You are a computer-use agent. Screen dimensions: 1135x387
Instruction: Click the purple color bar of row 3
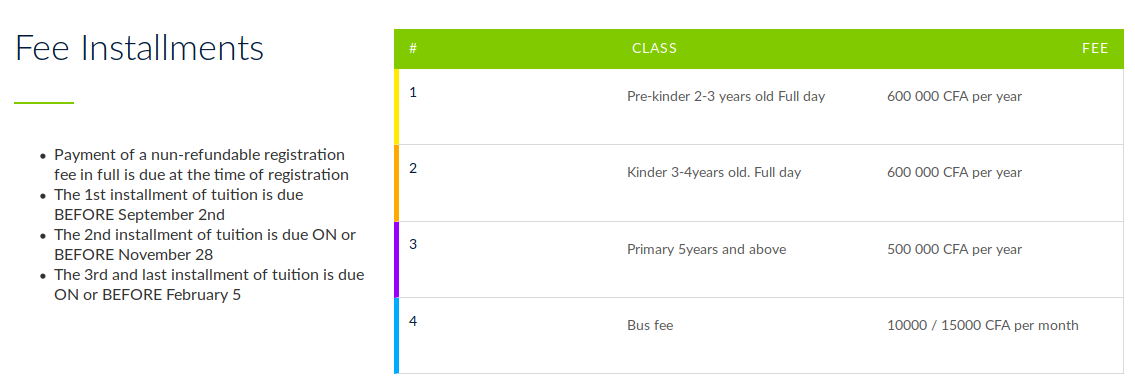click(397, 259)
